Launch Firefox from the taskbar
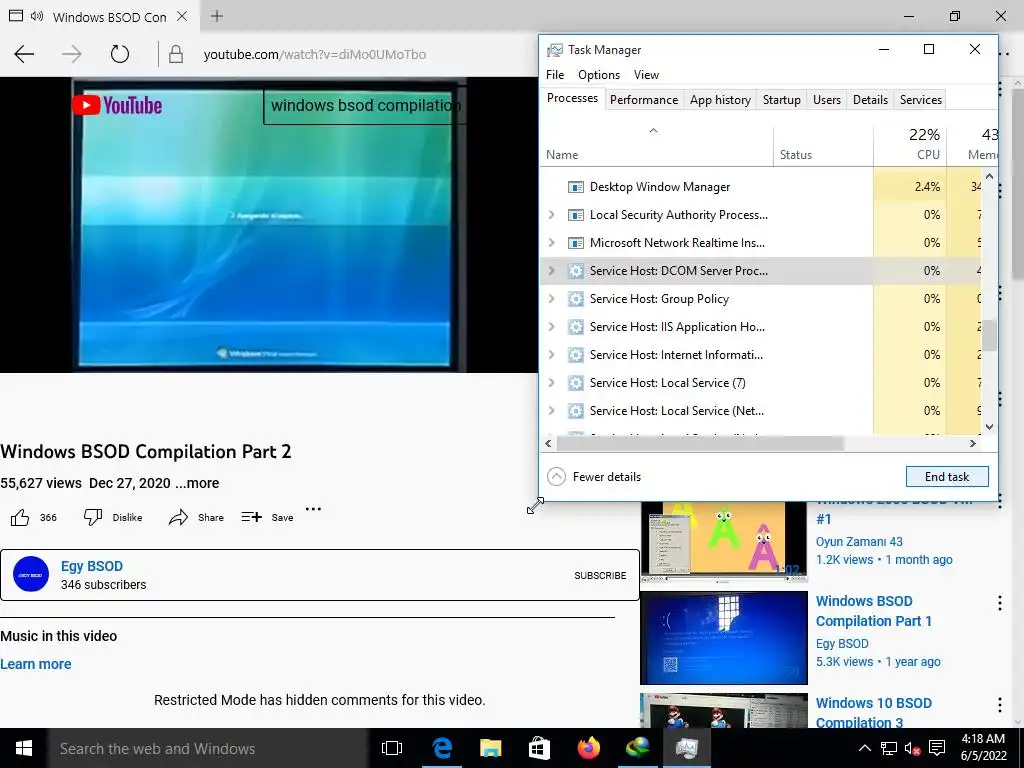This screenshot has width=1024, height=768. pyautogui.click(x=588, y=748)
